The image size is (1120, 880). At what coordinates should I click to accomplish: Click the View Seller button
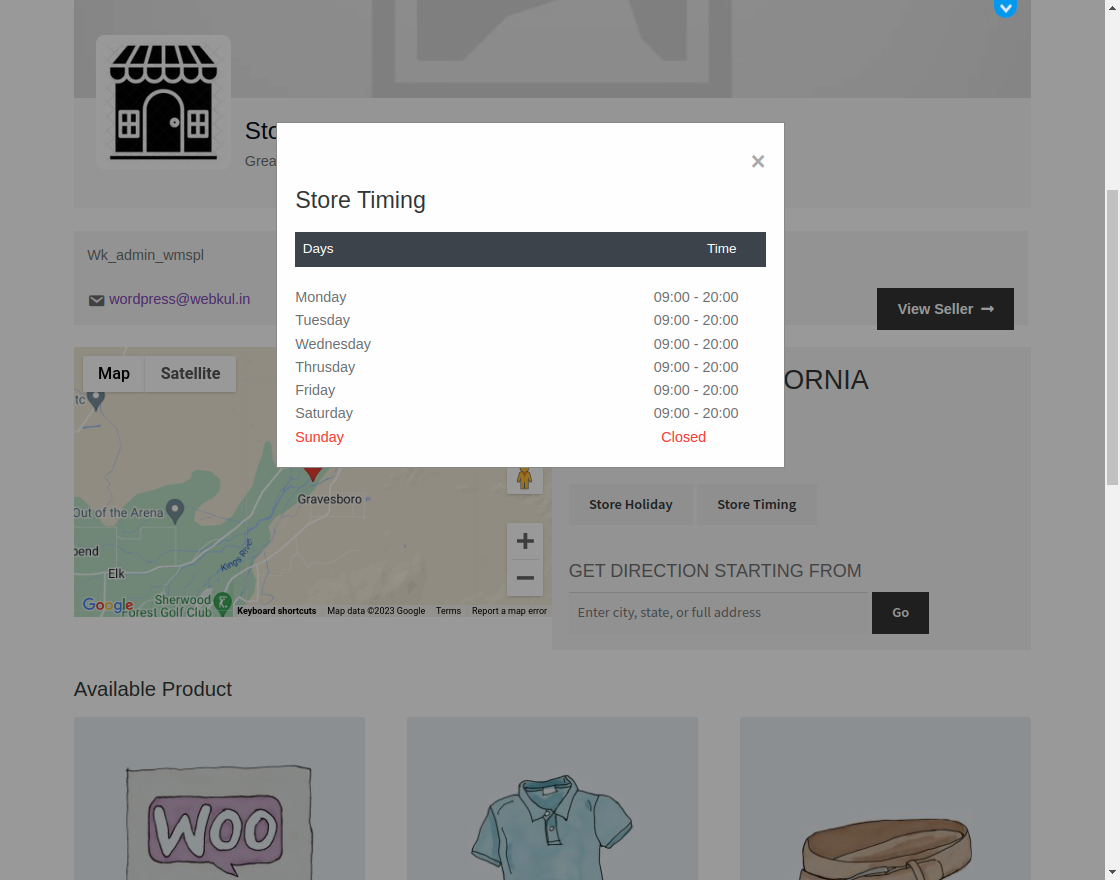click(945, 309)
